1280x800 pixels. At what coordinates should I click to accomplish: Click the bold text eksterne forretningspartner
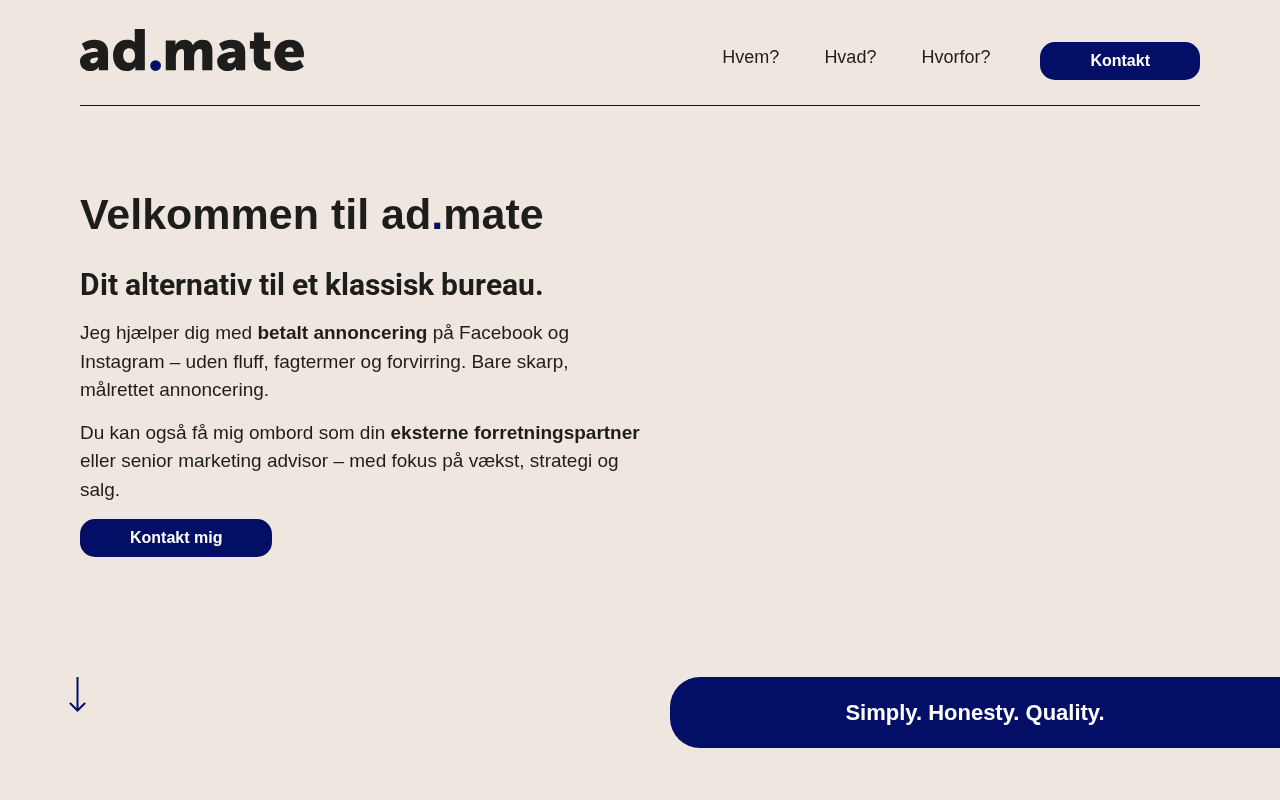click(x=514, y=433)
